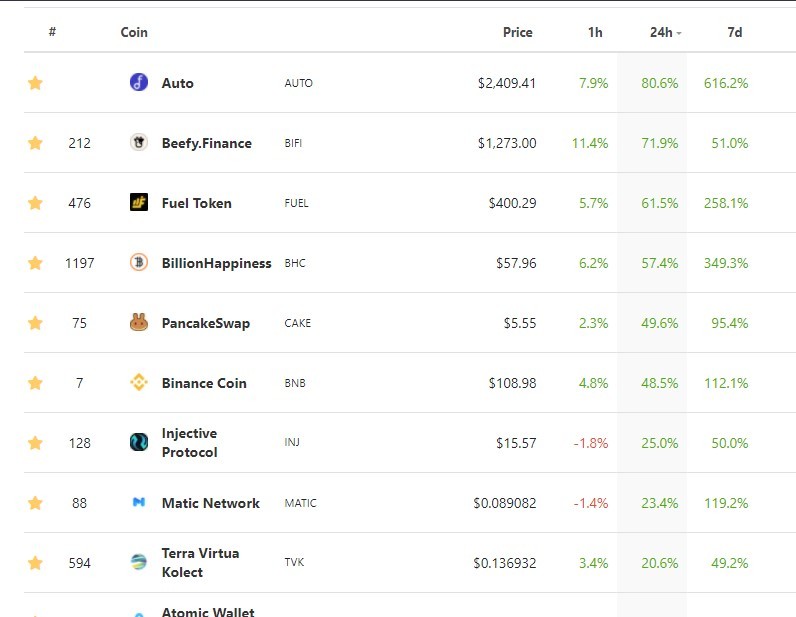The image size is (796, 617).
Task: Sort by the Coin column header
Action: [134, 33]
